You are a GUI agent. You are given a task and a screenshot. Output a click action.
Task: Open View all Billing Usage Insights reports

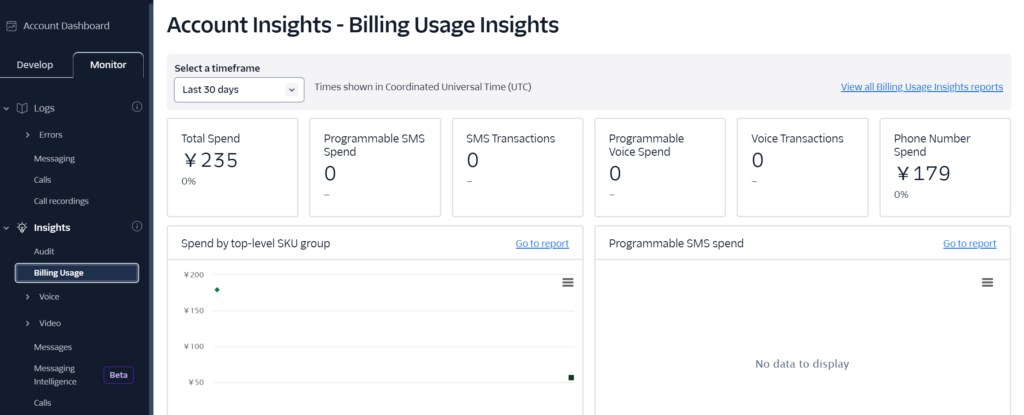coord(921,87)
